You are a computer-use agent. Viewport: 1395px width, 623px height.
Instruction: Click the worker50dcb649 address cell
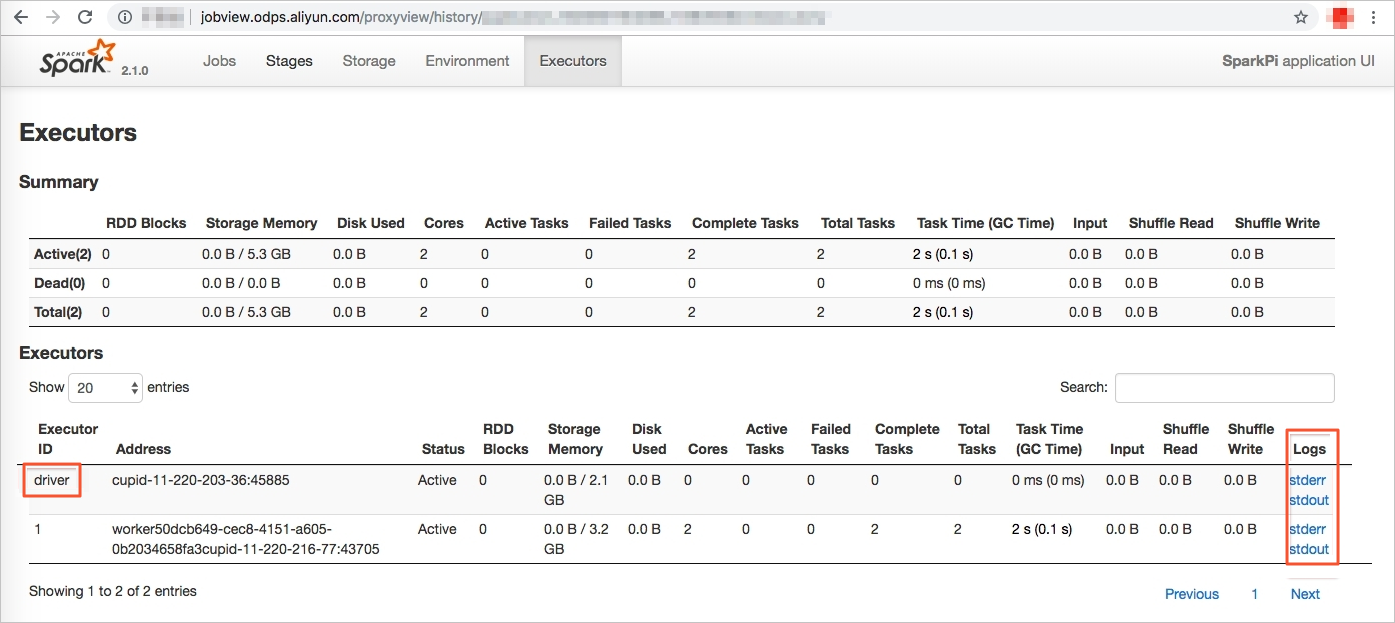pyautogui.click(x=245, y=539)
